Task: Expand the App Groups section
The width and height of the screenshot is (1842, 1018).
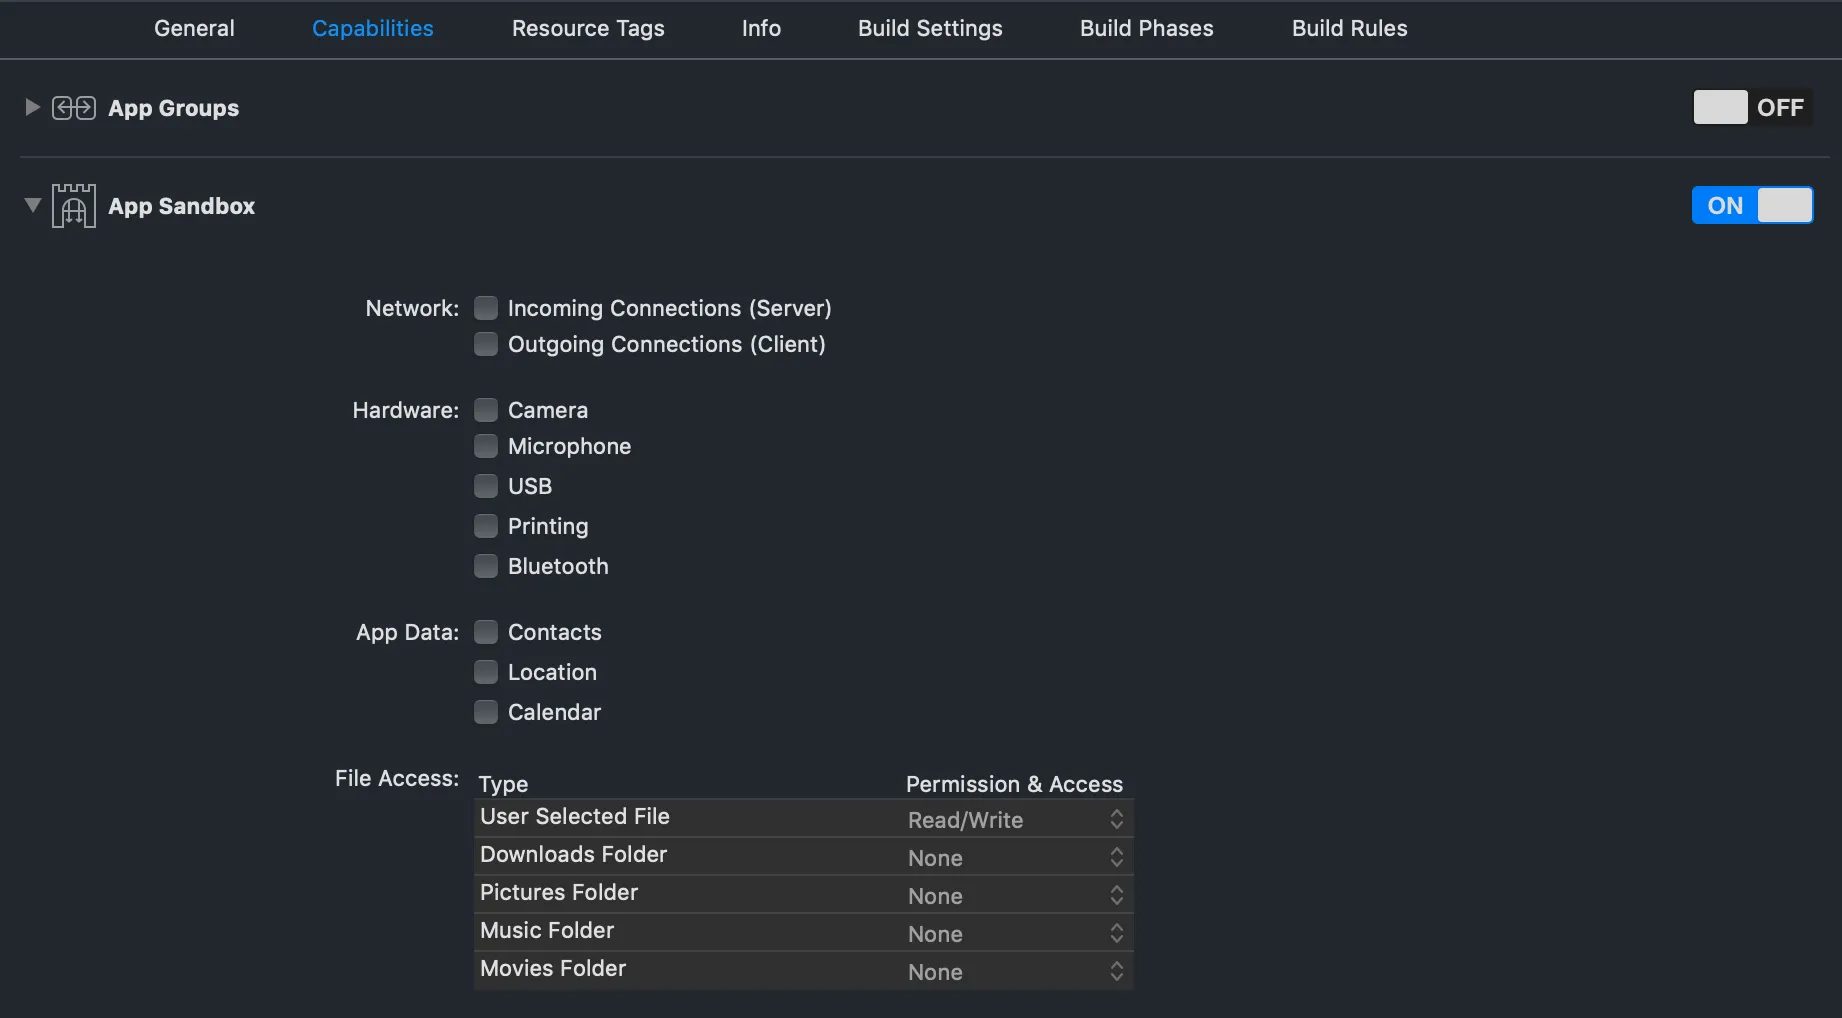Action: coord(32,107)
